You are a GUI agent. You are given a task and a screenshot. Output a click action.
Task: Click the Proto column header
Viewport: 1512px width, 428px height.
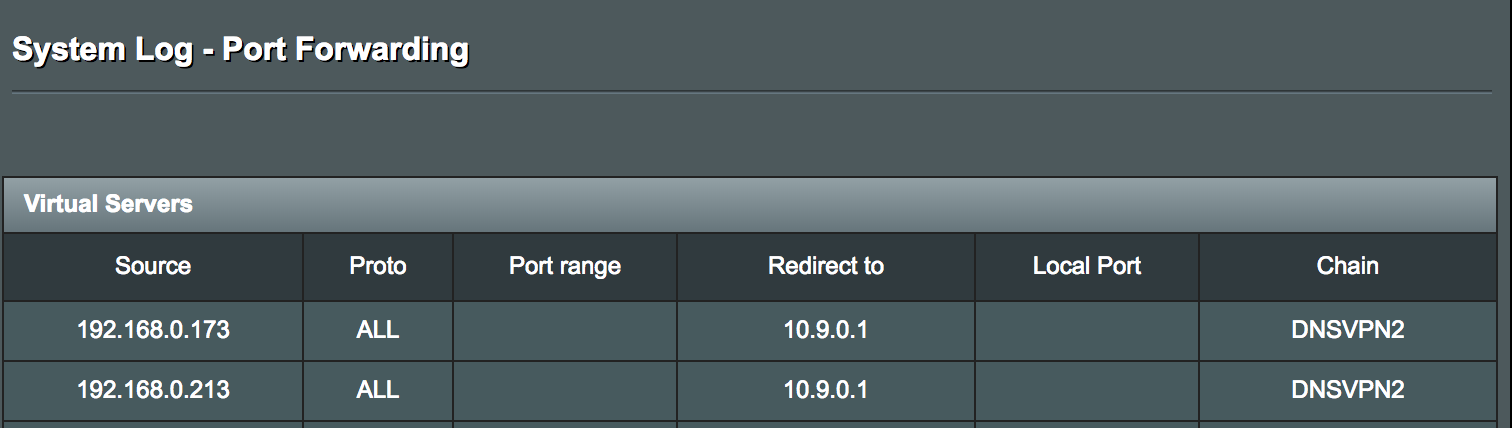[378, 266]
